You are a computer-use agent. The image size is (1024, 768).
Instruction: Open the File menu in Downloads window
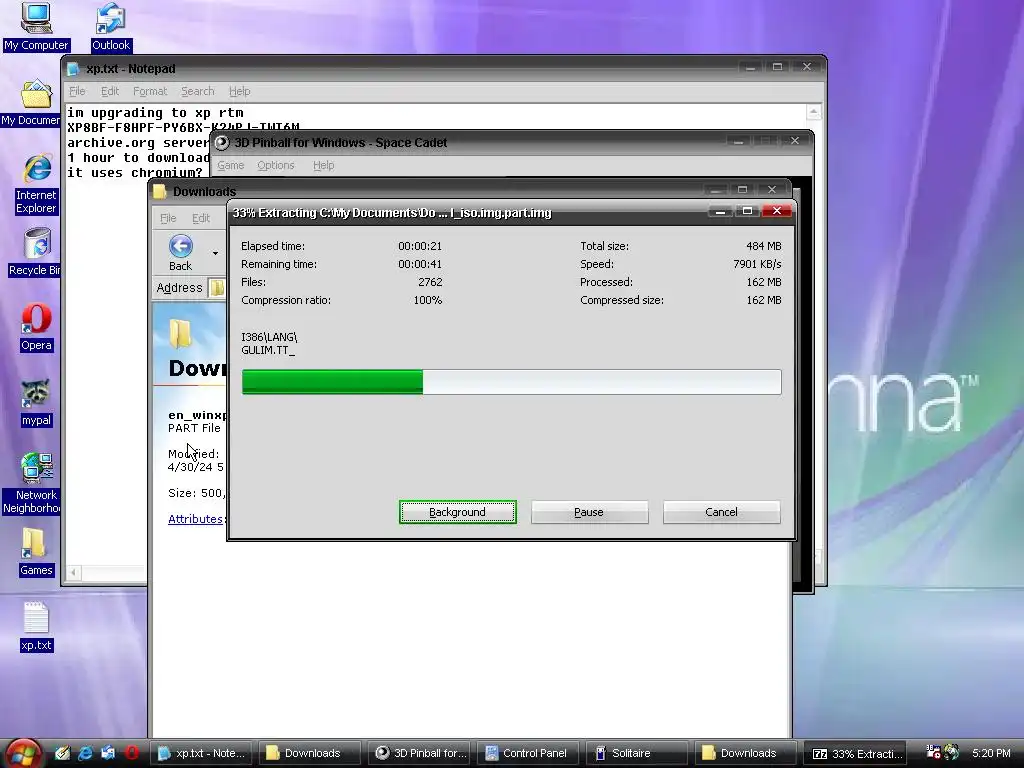[168, 218]
